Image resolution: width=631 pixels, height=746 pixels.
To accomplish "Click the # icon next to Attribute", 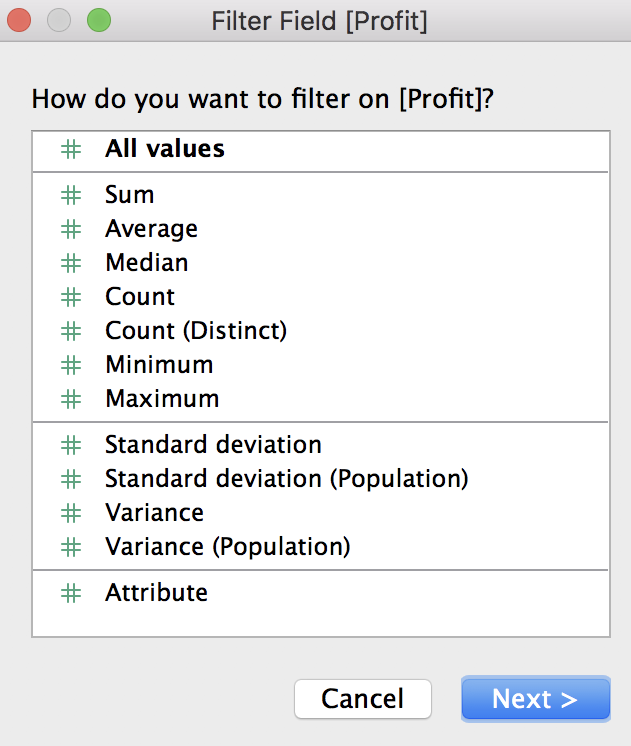I will pyautogui.click(x=71, y=593).
